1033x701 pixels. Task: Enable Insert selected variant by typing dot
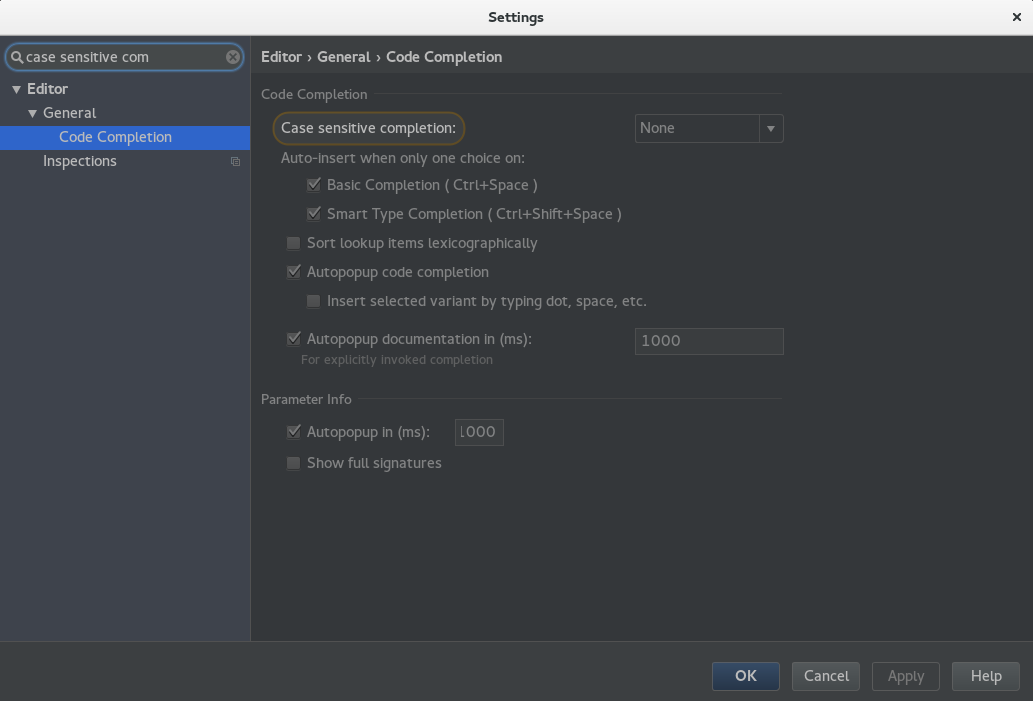(x=314, y=301)
